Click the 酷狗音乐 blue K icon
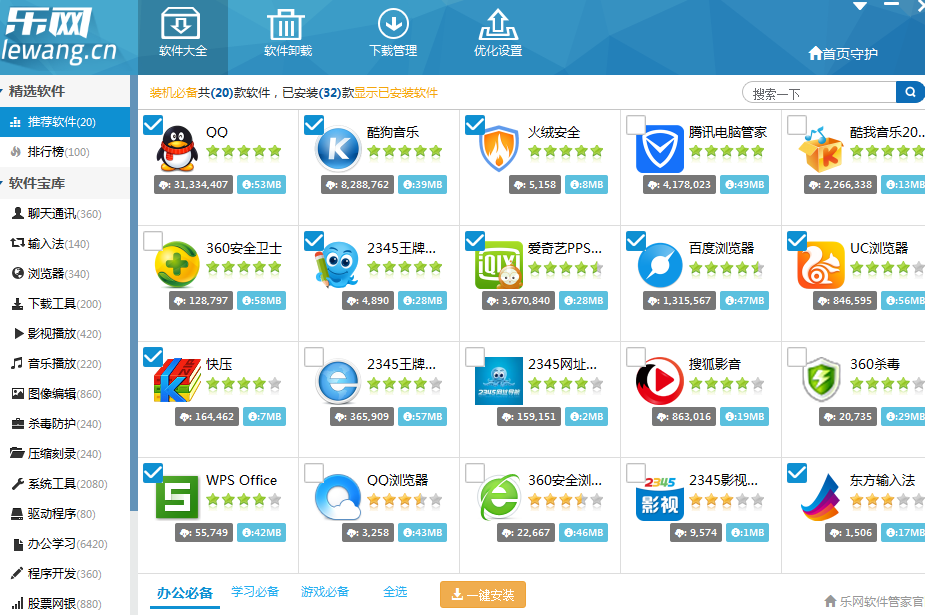Image resolution: width=925 pixels, height=615 pixels. [338, 149]
